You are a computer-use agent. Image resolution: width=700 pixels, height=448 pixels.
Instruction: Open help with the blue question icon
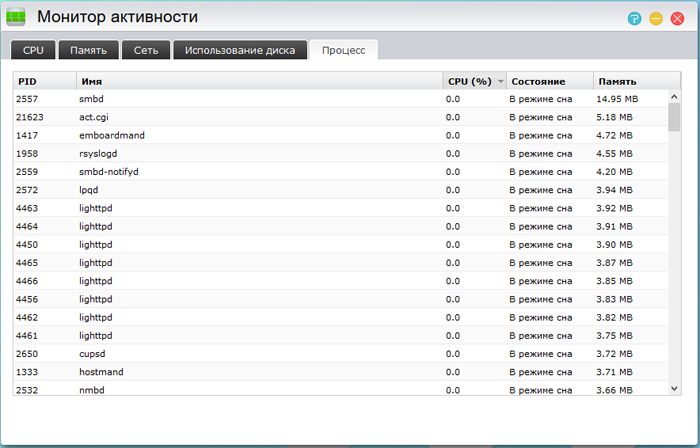[x=634, y=18]
